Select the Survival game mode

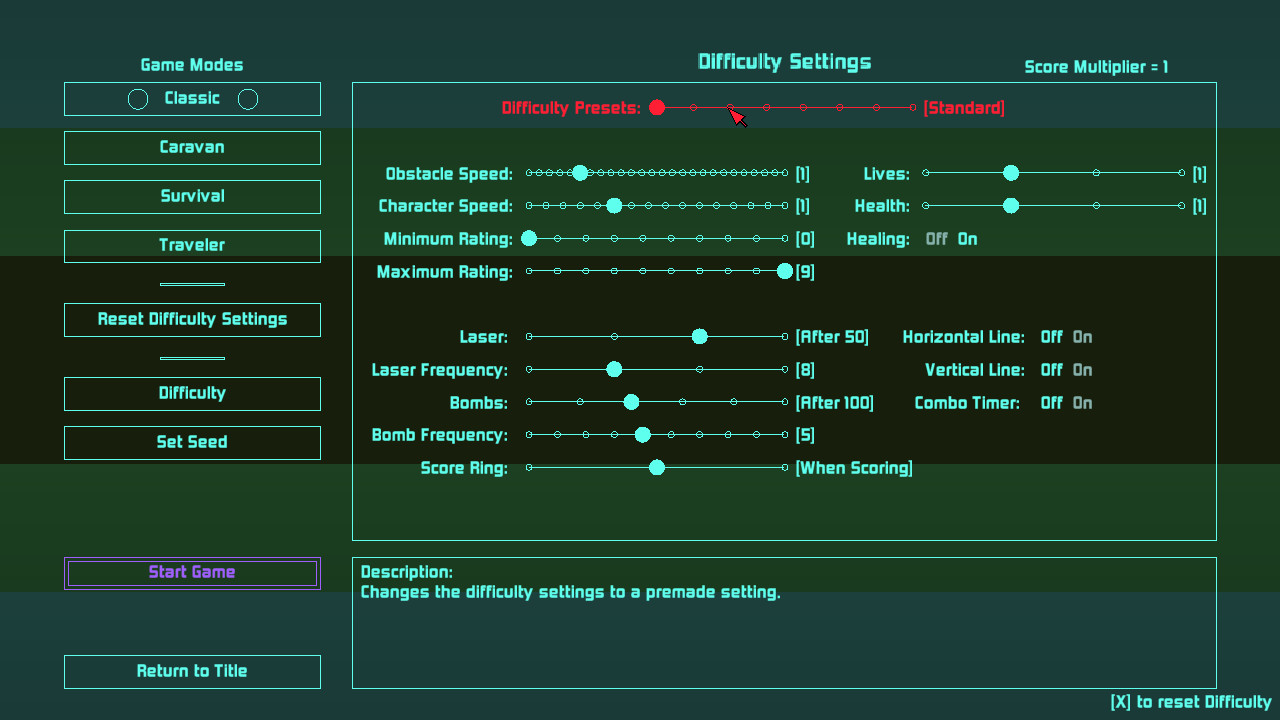pyautogui.click(x=192, y=197)
